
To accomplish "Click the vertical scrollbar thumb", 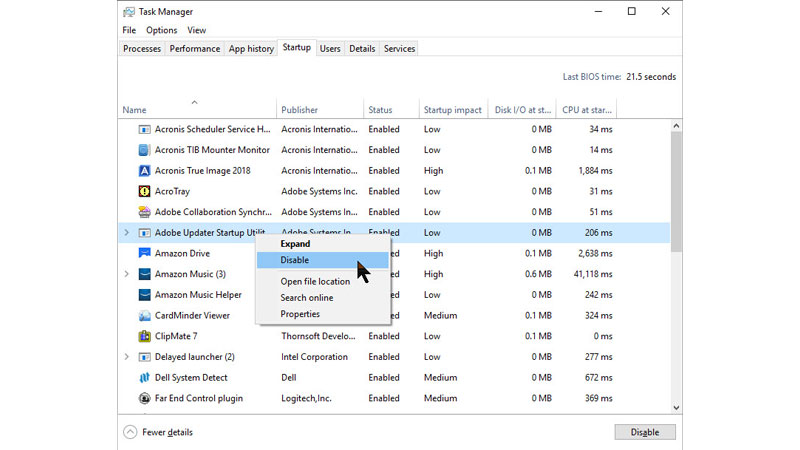I will 676,192.
